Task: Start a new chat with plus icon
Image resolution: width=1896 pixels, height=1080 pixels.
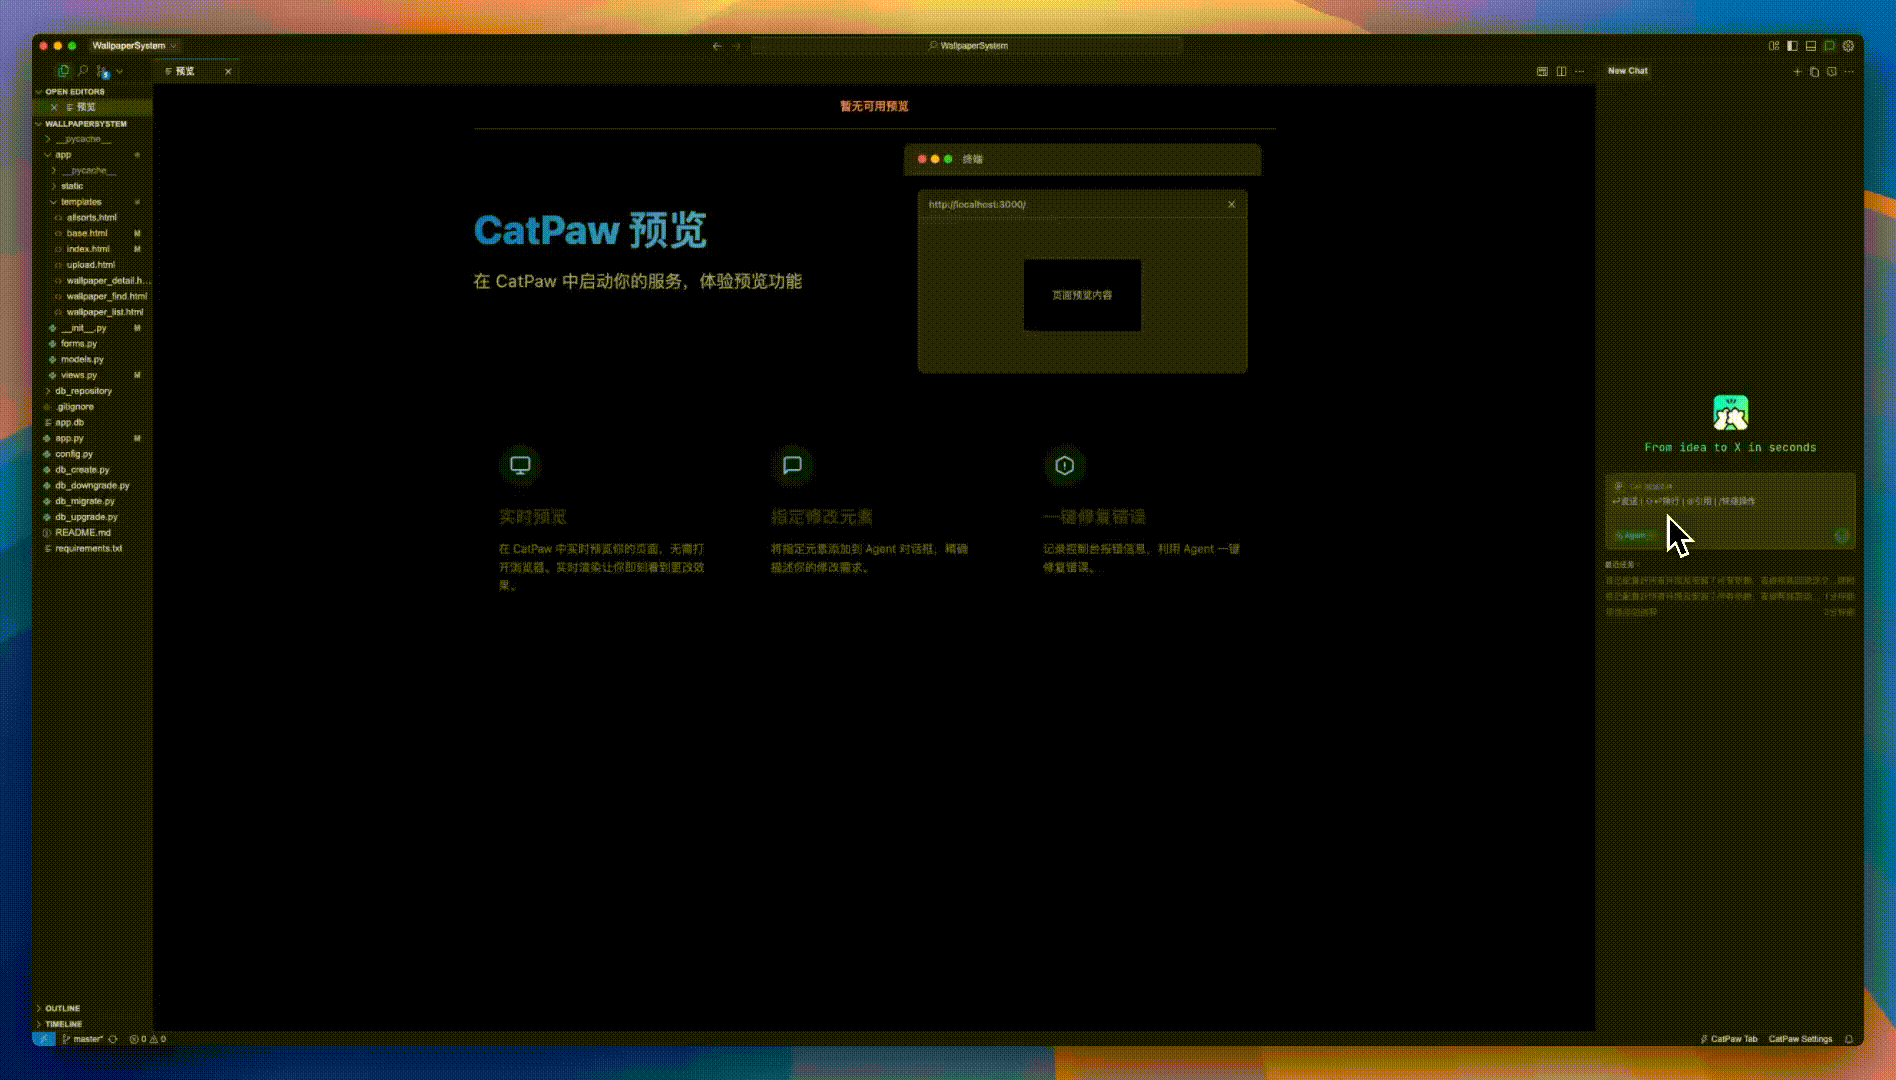Action: click(1797, 72)
